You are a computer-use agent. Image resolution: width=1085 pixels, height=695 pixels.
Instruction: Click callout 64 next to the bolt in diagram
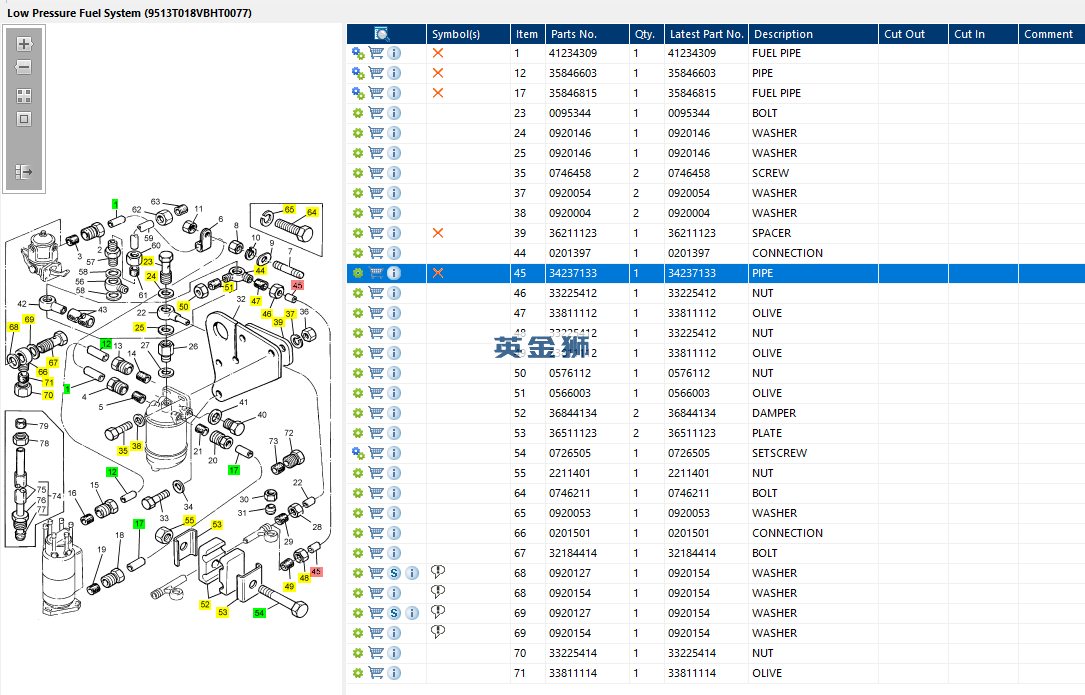312,213
